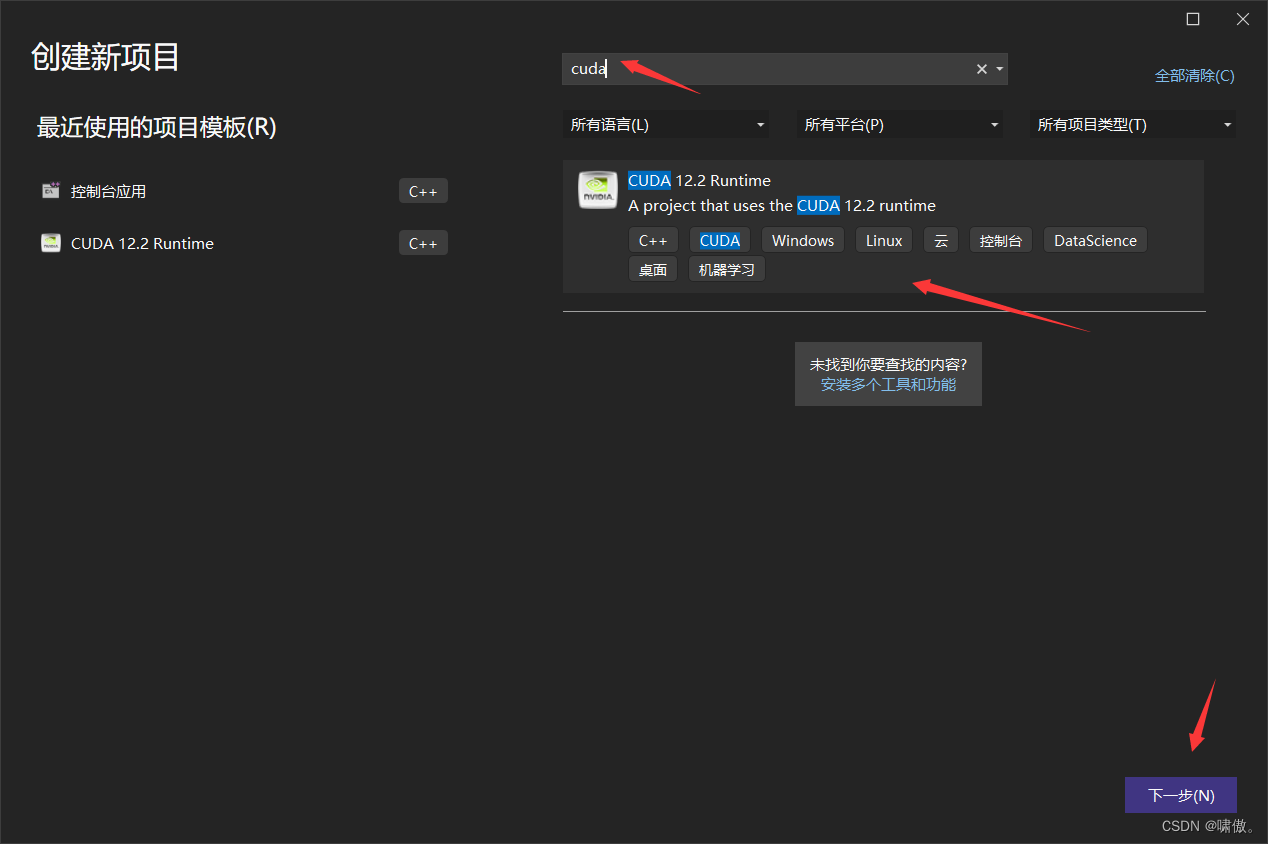Click the CUDA 12.2 Runtime icon in recent list

pos(50,242)
